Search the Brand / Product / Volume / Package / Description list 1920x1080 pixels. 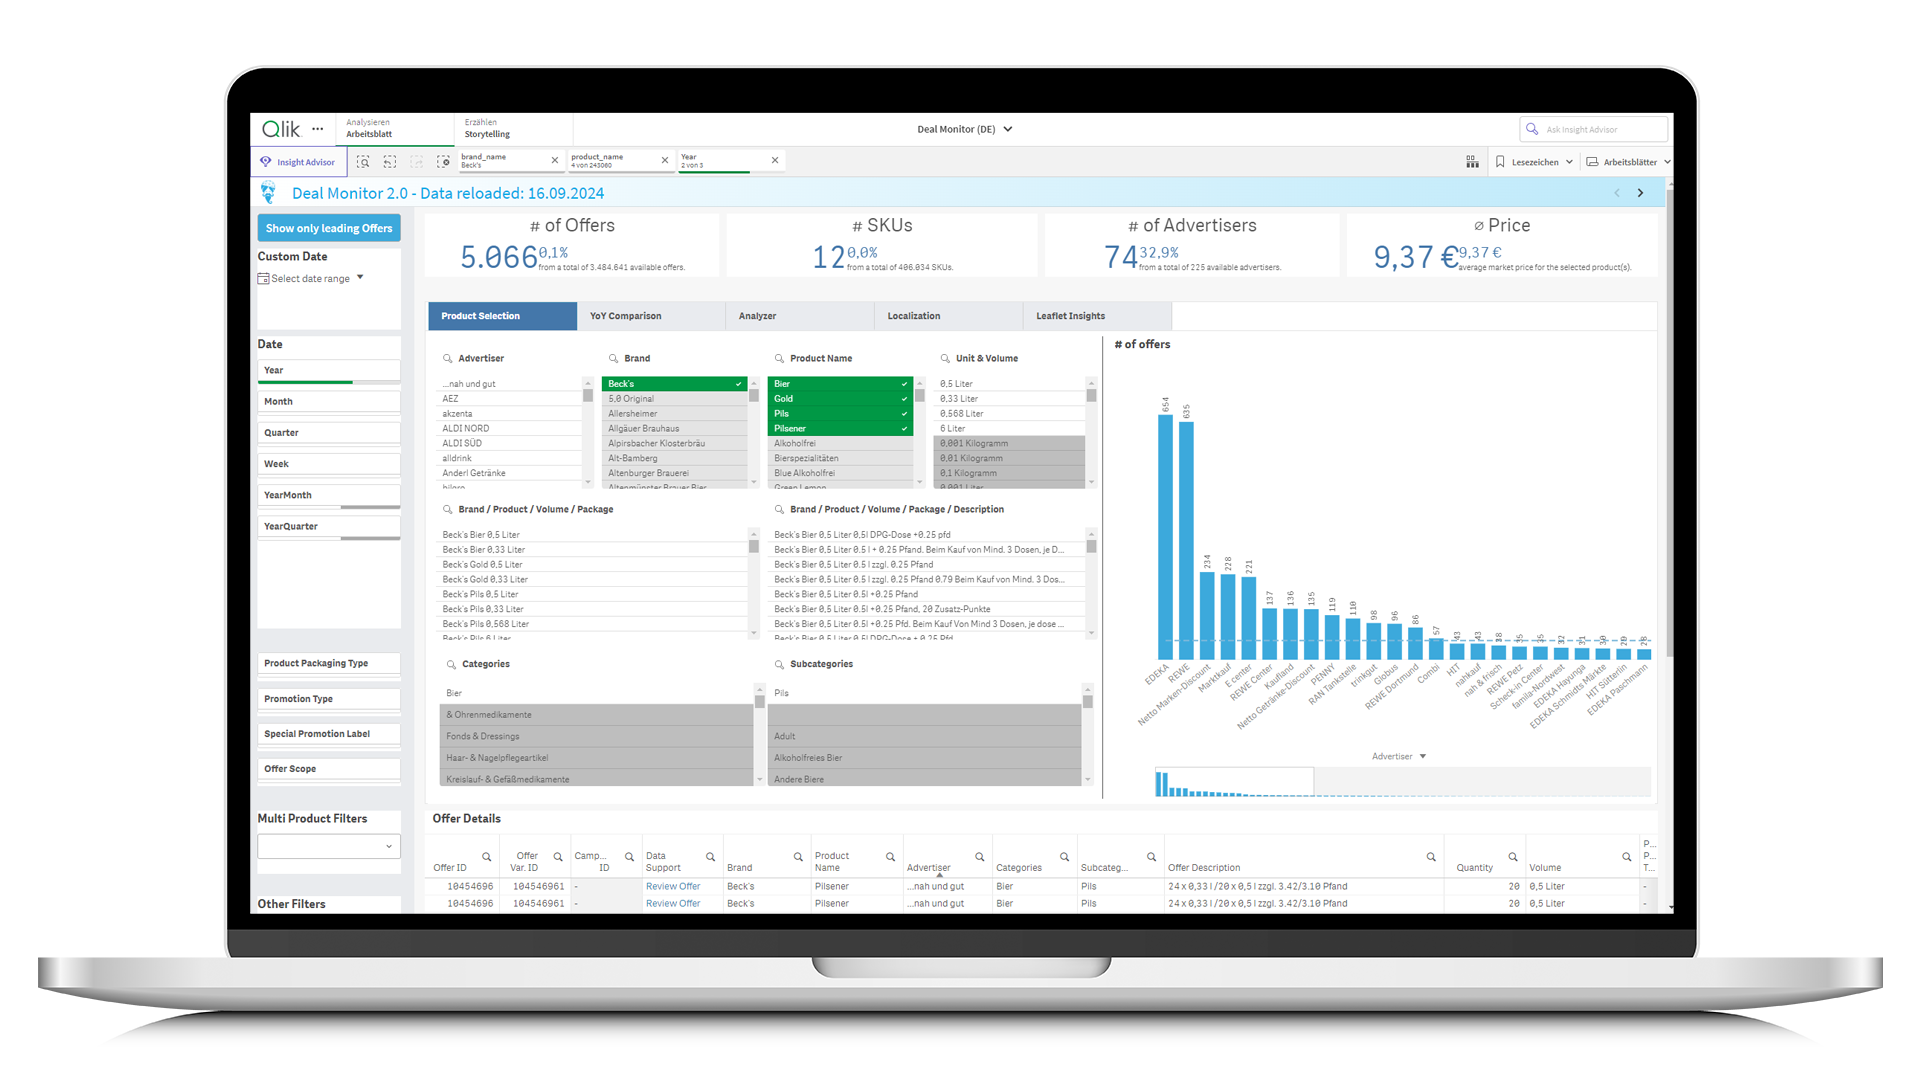[x=779, y=509]
